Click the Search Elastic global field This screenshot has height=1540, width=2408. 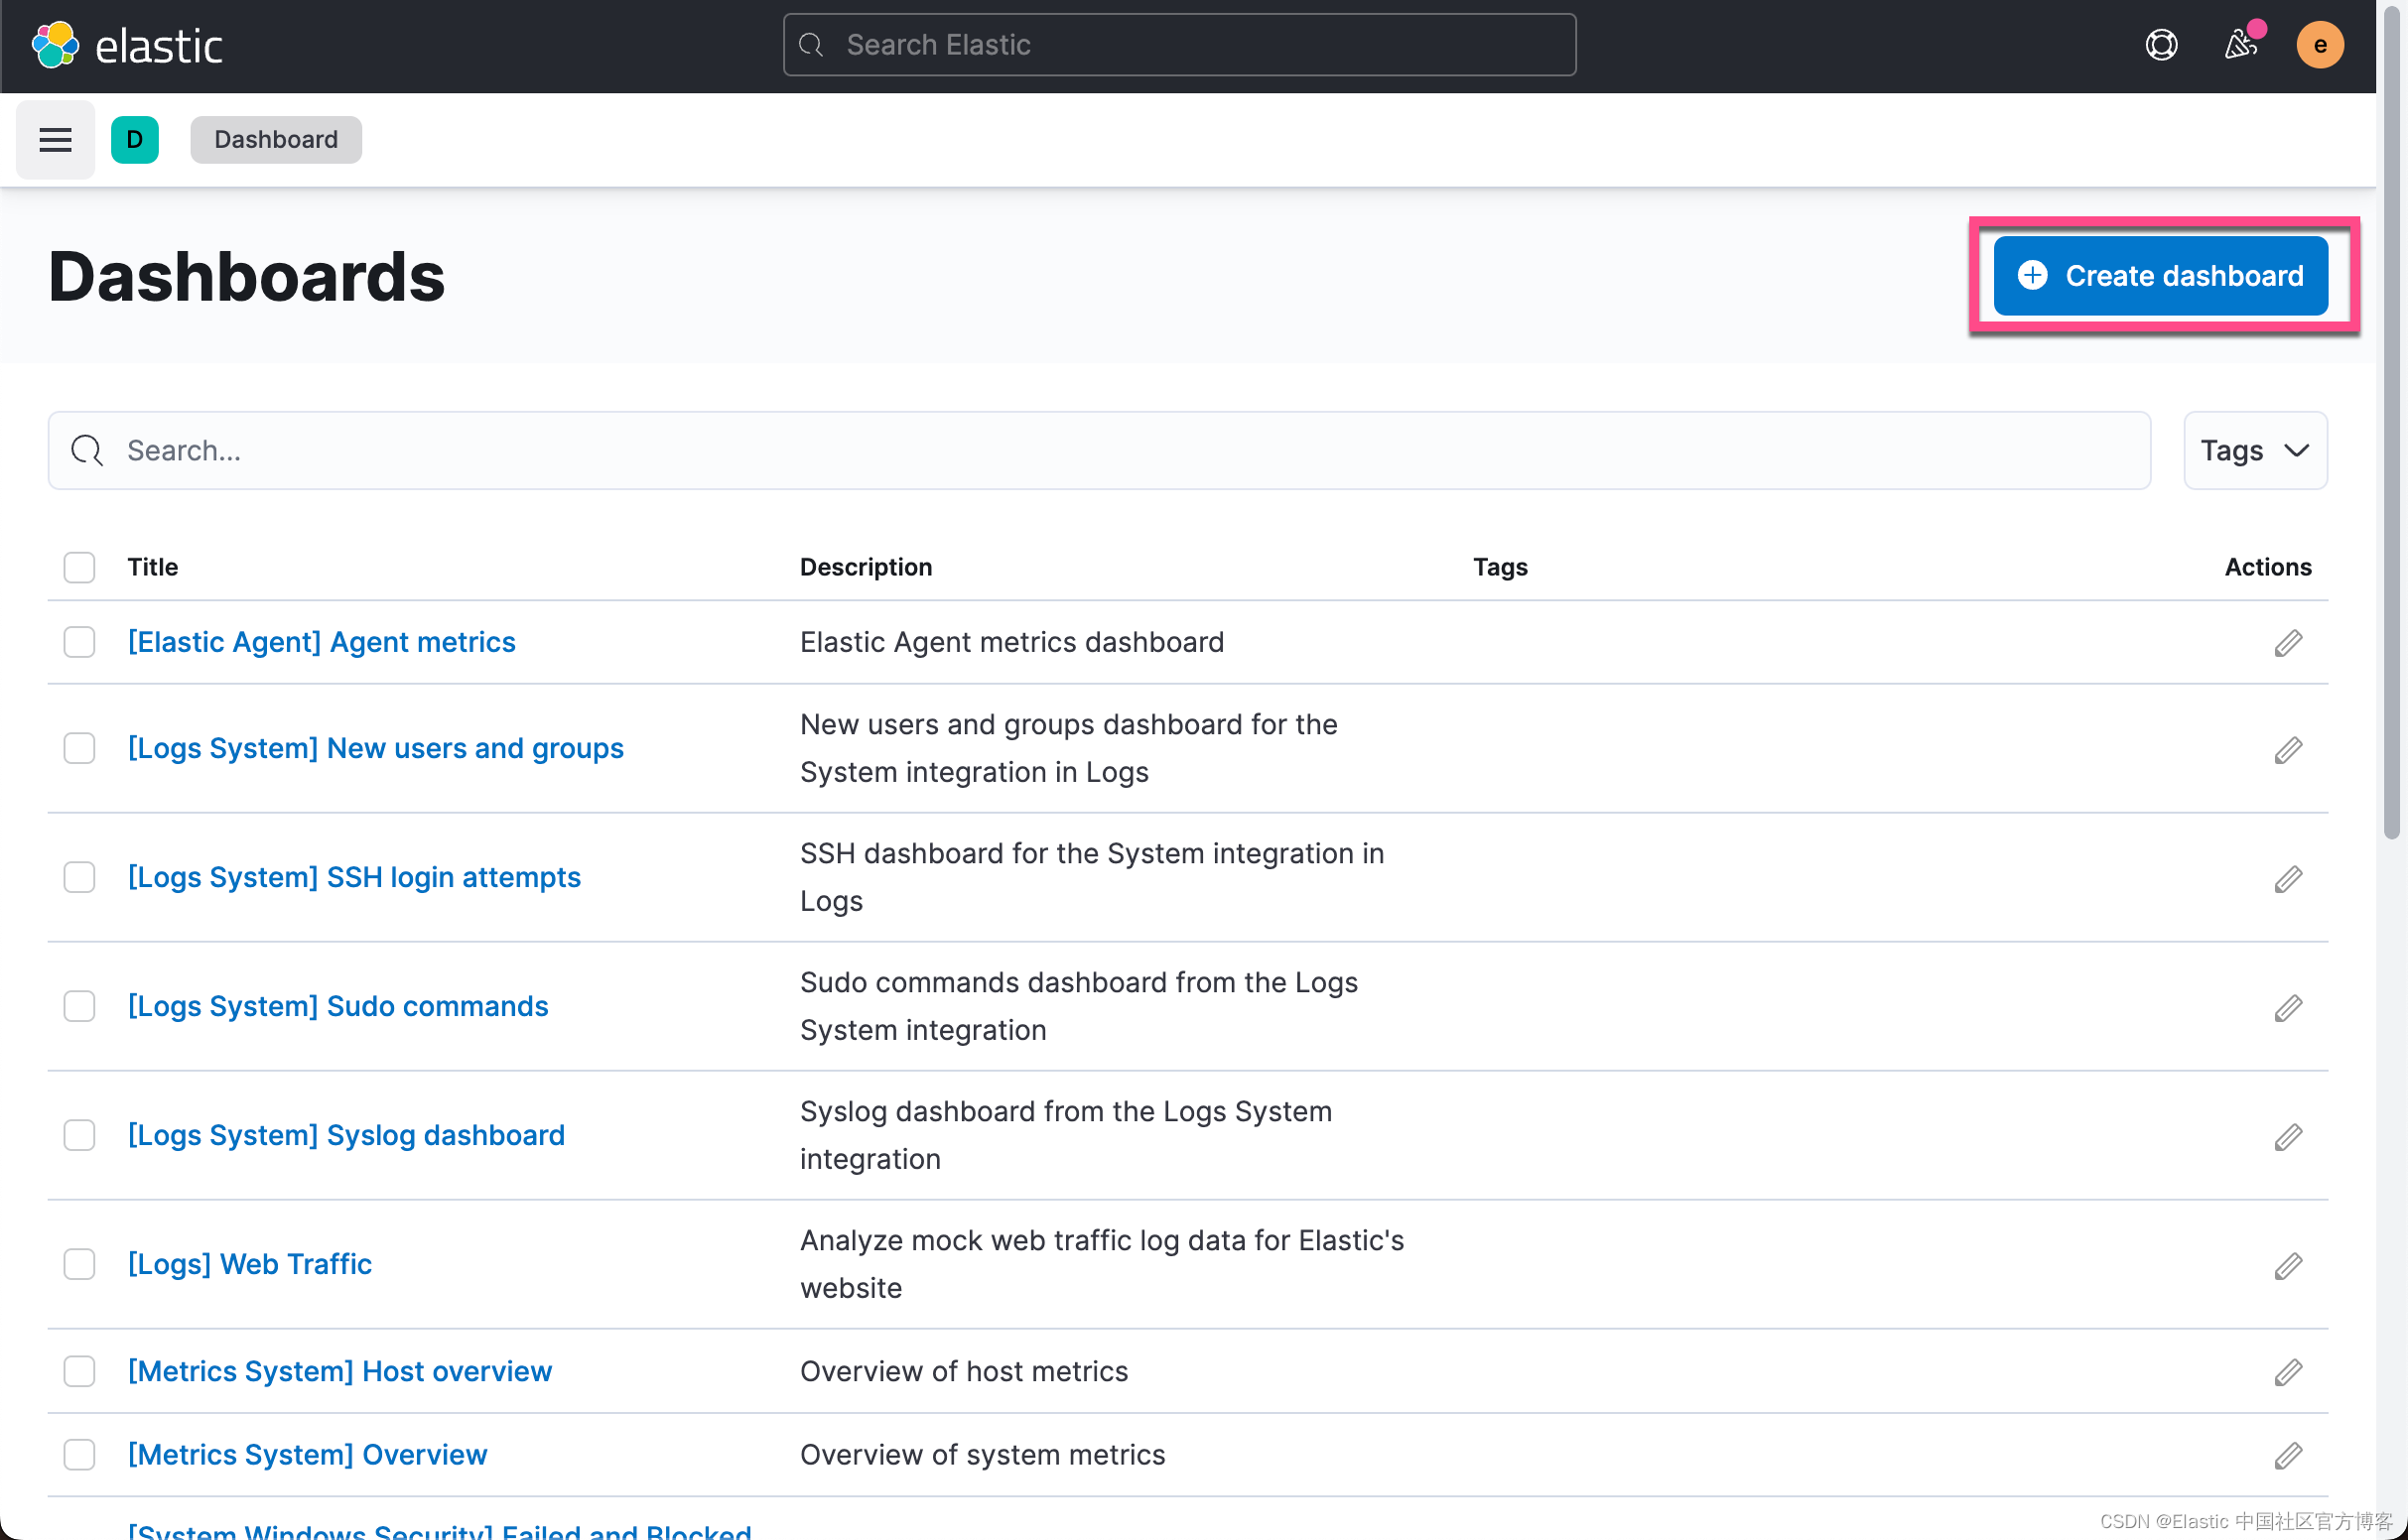tap(1180, 45)
